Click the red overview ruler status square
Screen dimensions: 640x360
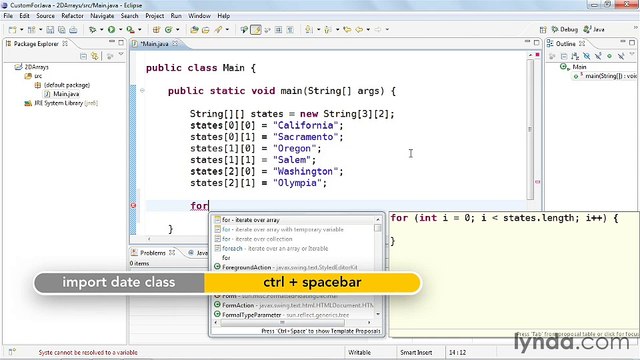(x=538, y=54)
